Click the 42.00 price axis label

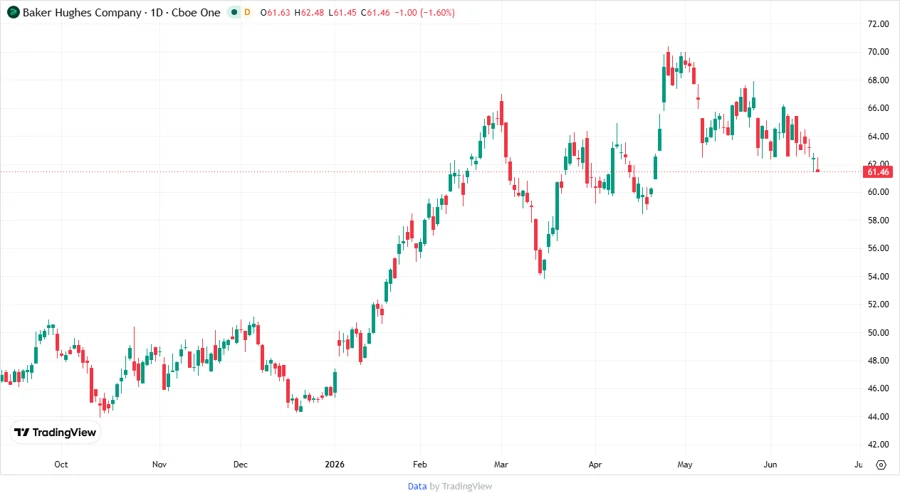(x=878, y=444)
